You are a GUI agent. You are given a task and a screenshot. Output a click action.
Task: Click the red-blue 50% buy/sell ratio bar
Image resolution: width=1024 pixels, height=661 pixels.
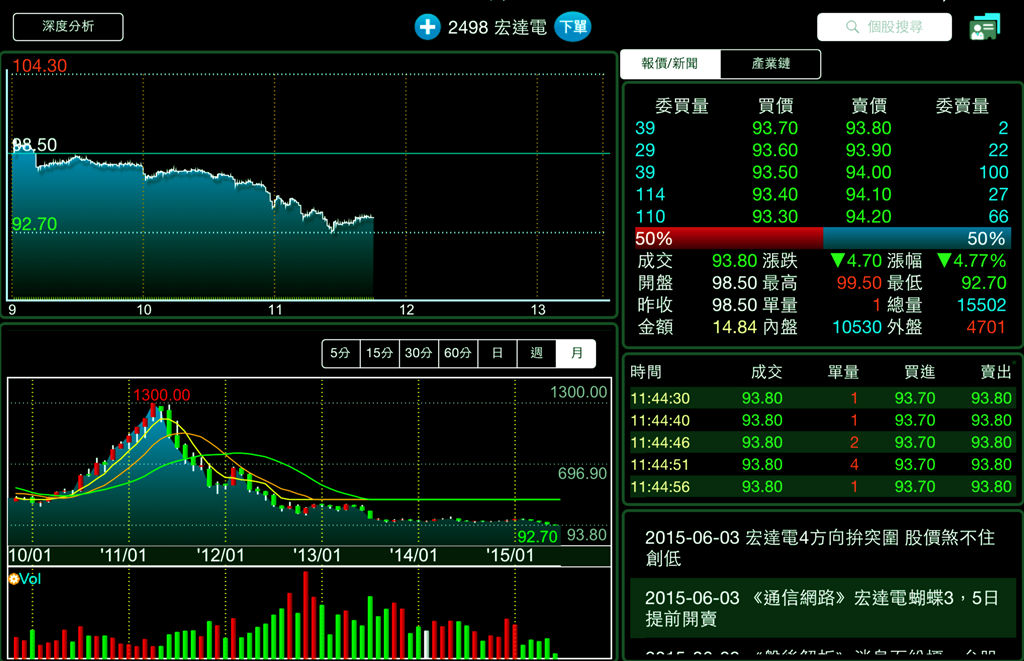822,239
